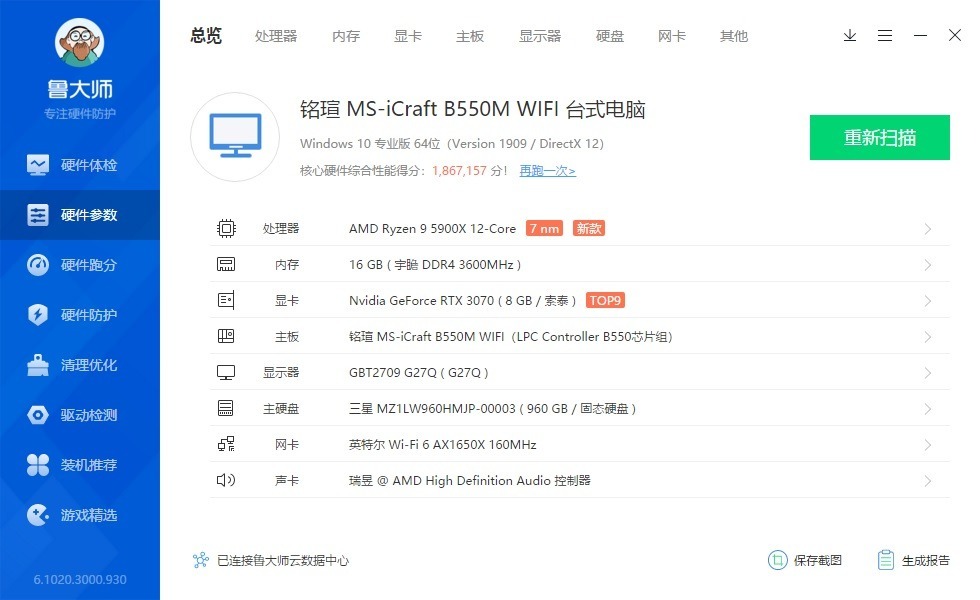This screenshot has width=980, height=600.
Task: Click 英特尔 Wi-Fi 6 AX1650X text
Action: (442, 444)
